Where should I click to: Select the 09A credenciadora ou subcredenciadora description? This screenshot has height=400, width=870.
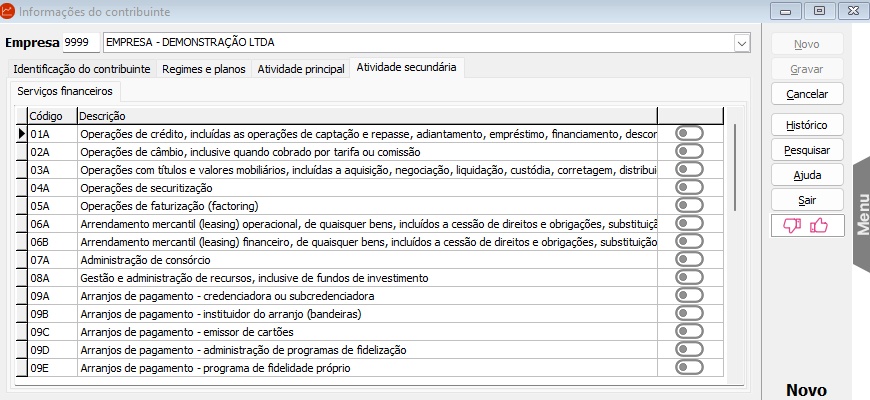pos(367,296)
